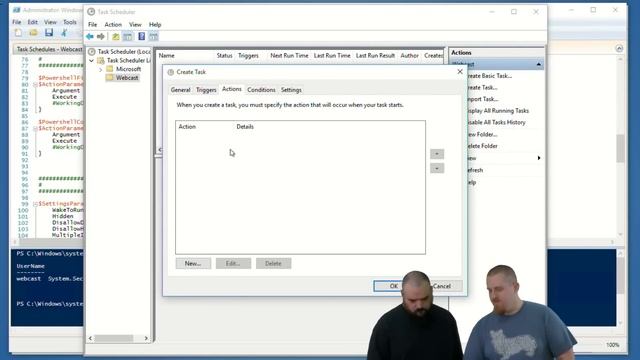Click the New script icon in ISE toolbar
640x360 pixels.
point(18,33)
